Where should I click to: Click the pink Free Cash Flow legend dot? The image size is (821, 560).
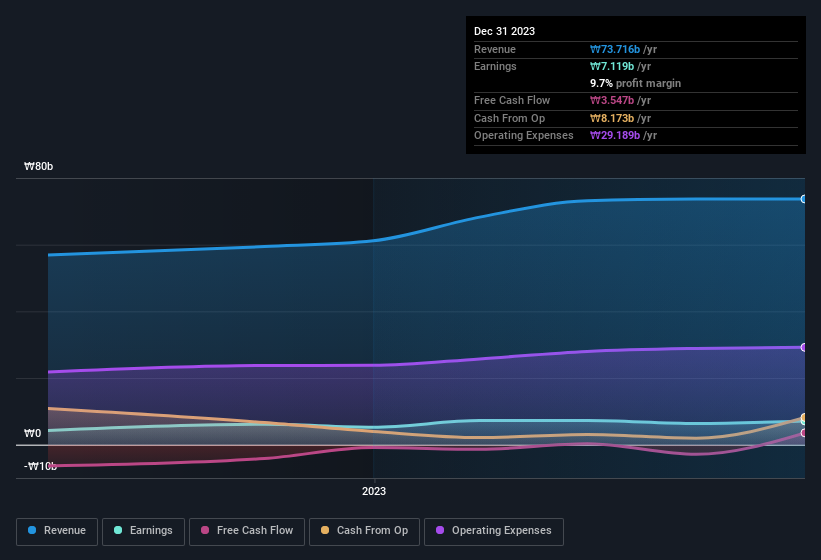205,530
